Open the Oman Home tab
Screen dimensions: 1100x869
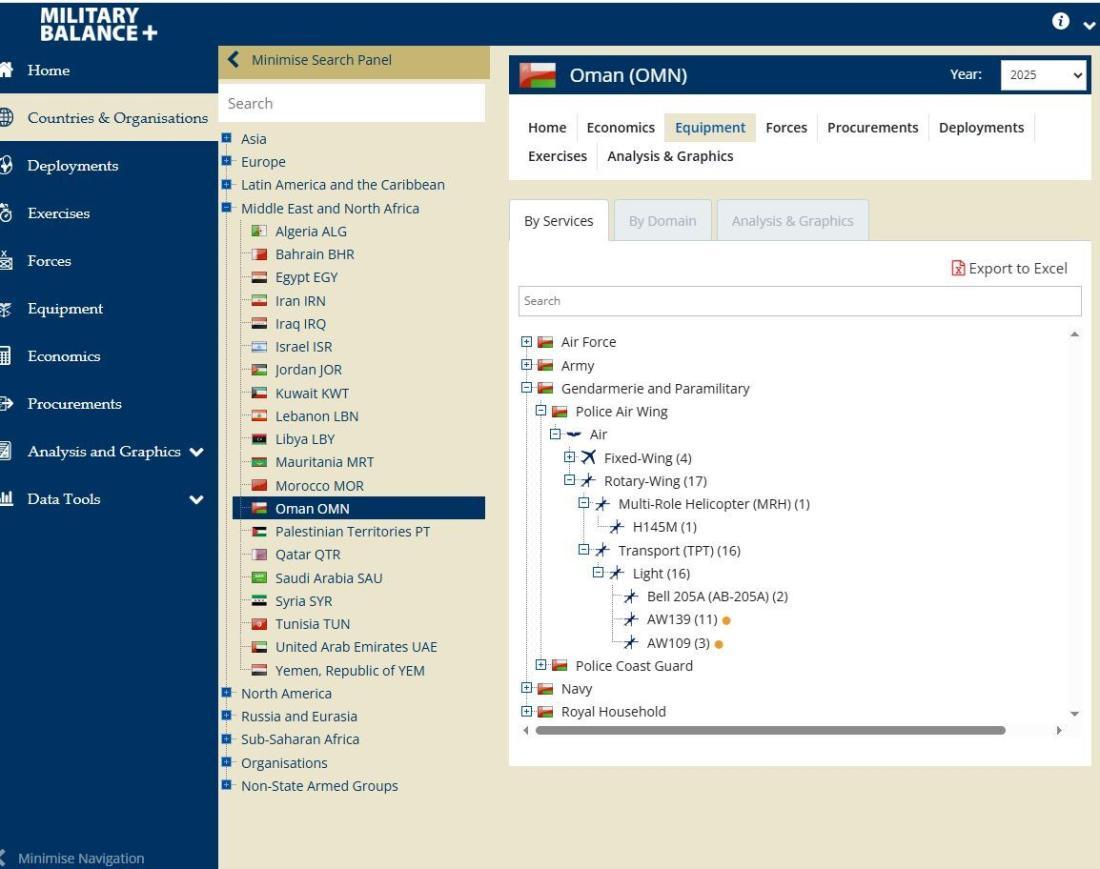pos(547,128)
